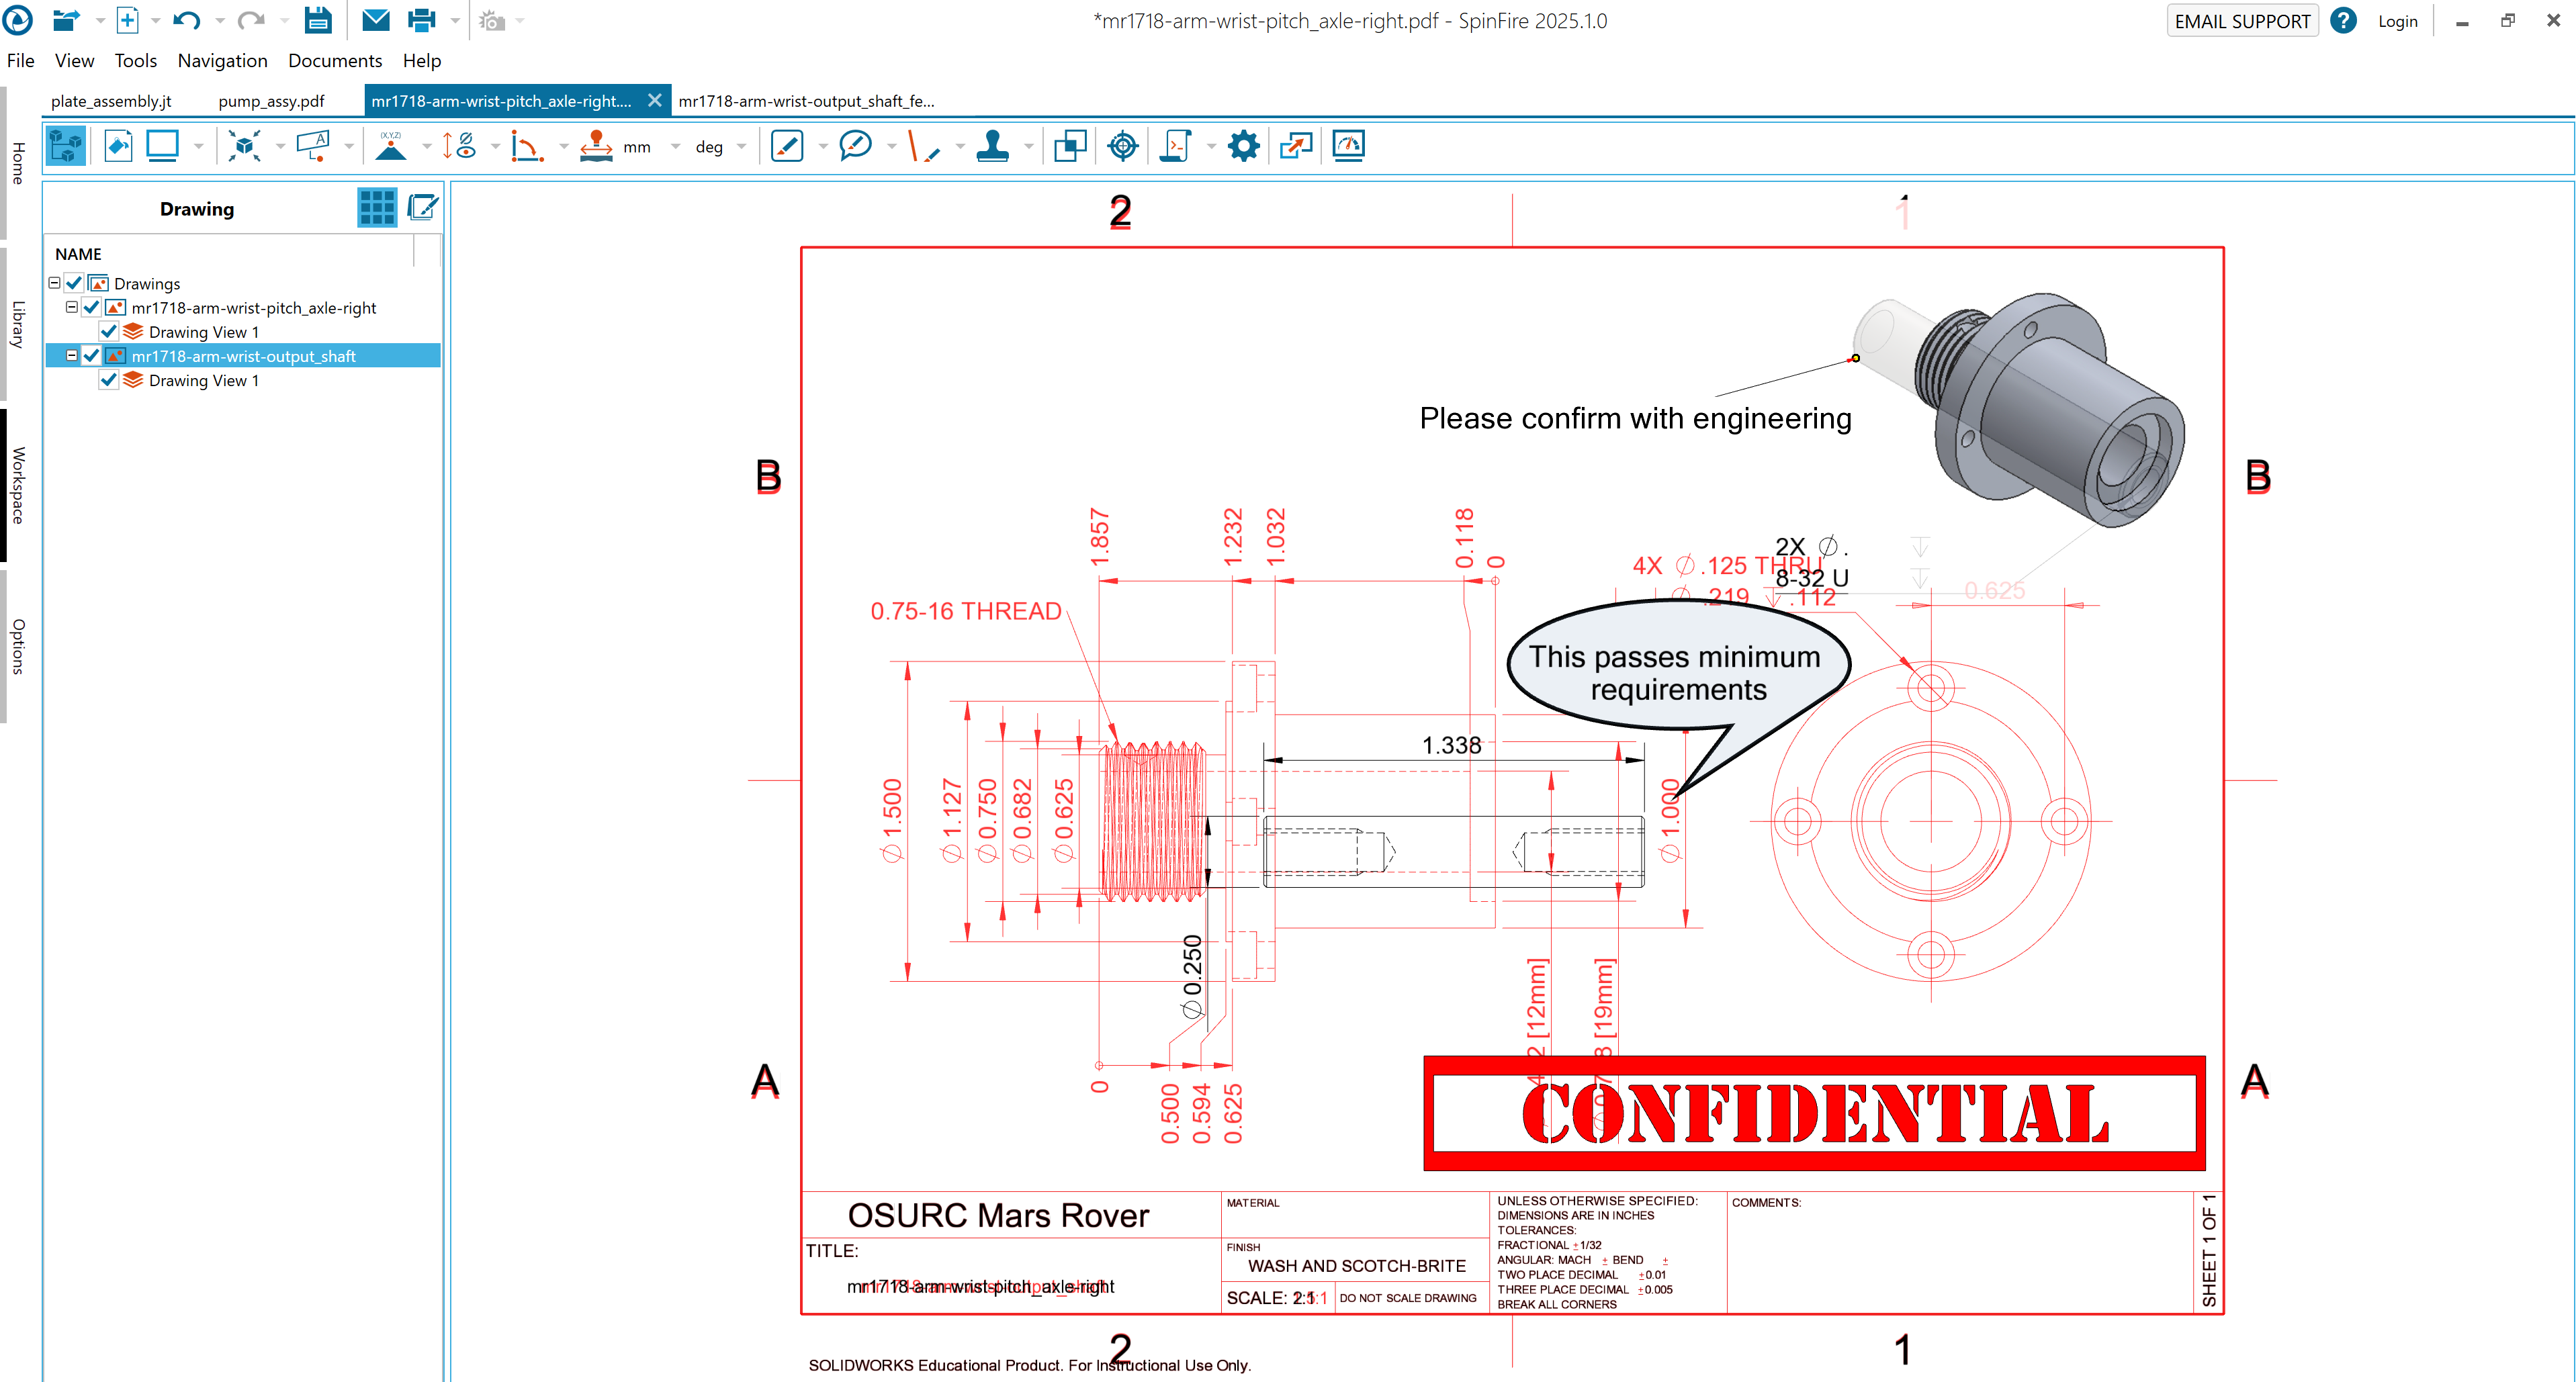The height and width of the screenshot is (1382, 2576).
Task: Select the speech bubble markup tool
Action: [x=855, y=146]
